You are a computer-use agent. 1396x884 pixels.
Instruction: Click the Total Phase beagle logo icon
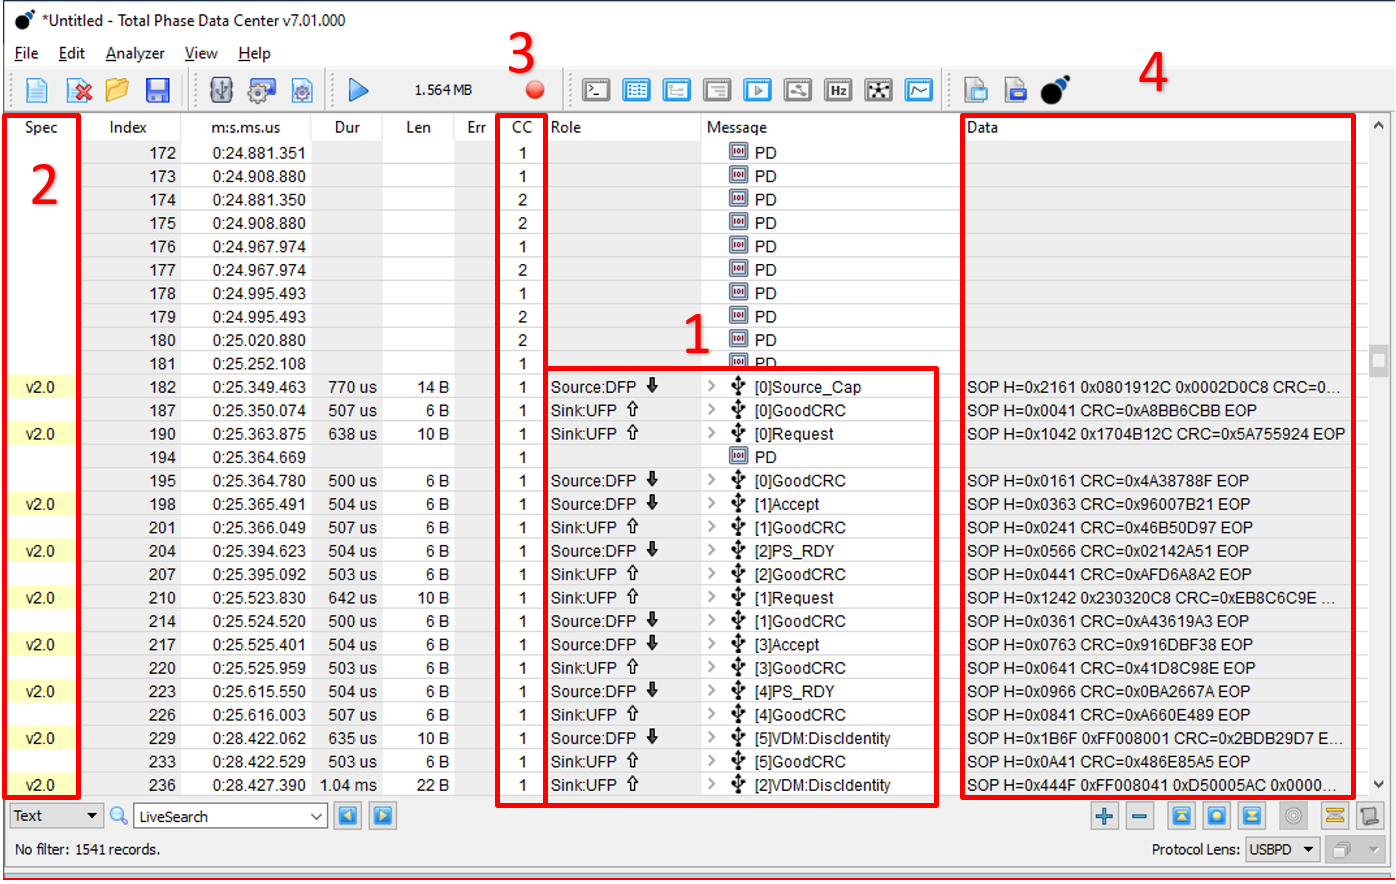pos(1055,90)
